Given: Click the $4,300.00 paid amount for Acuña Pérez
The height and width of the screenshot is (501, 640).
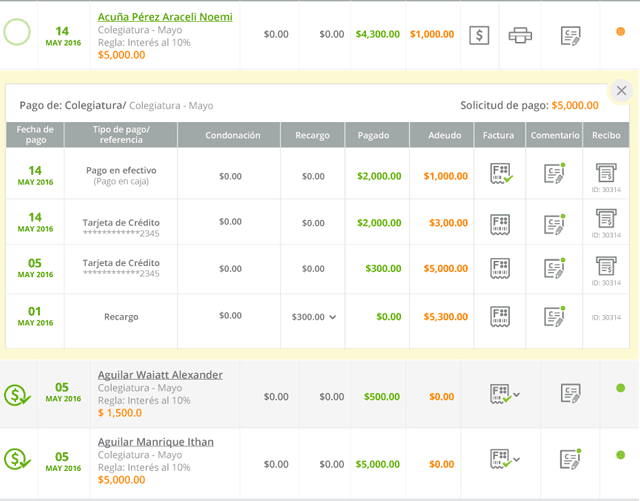Looking at the screenshot, I should coord(378,34).
